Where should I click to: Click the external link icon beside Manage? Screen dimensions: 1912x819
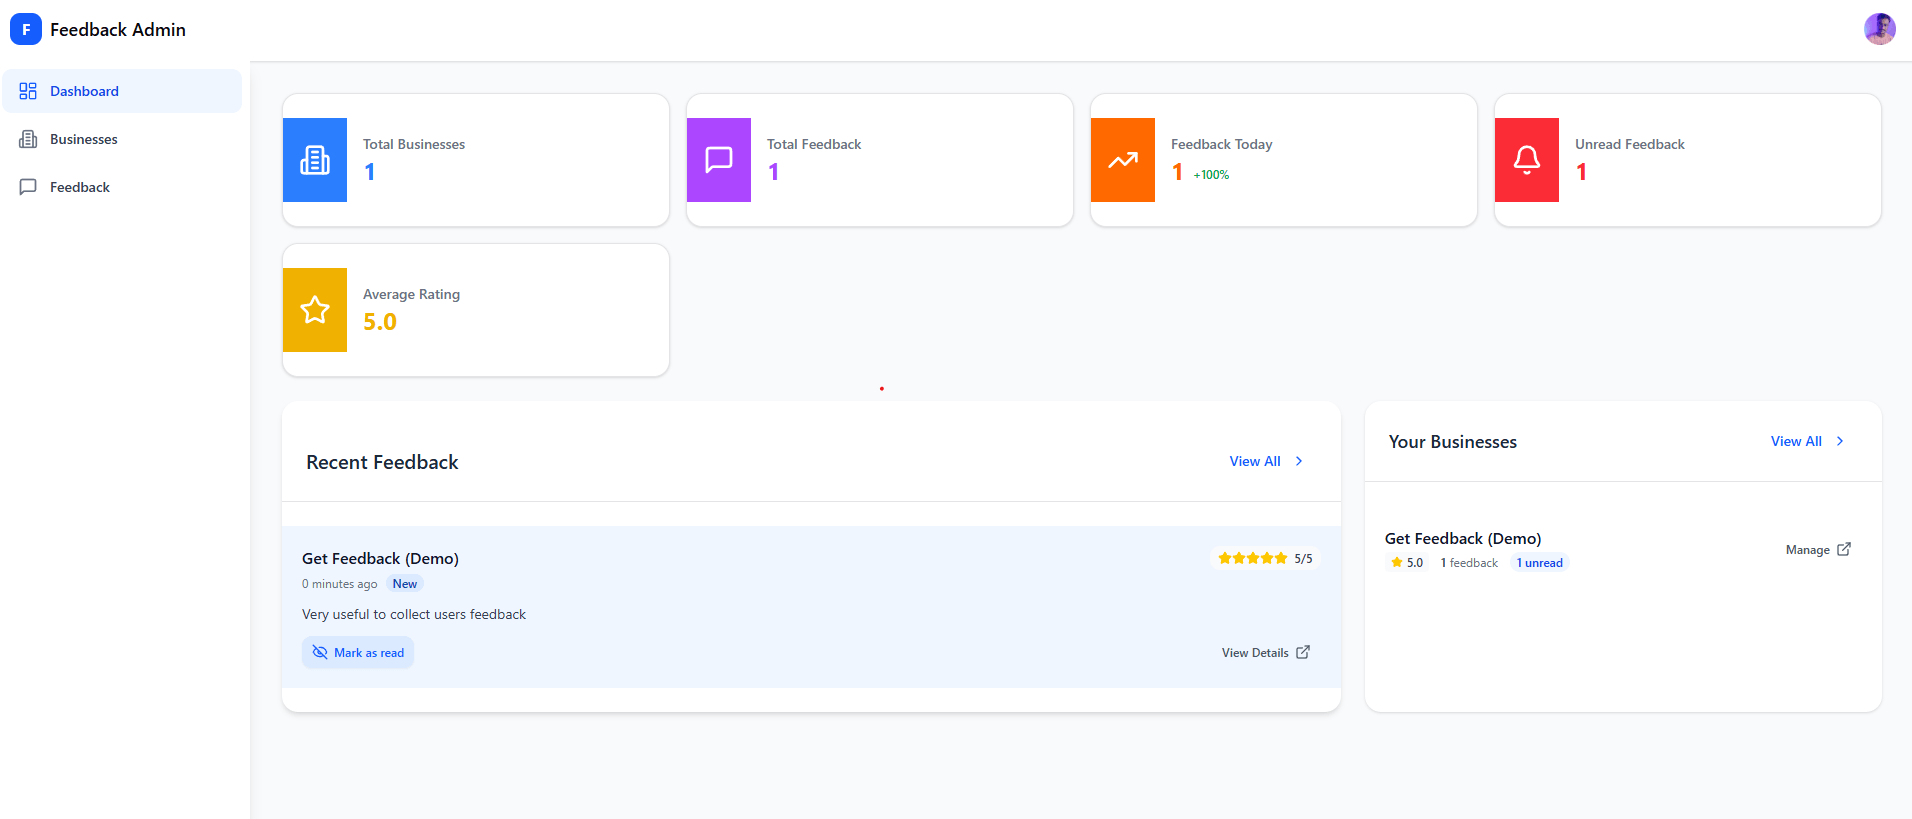1844,549
